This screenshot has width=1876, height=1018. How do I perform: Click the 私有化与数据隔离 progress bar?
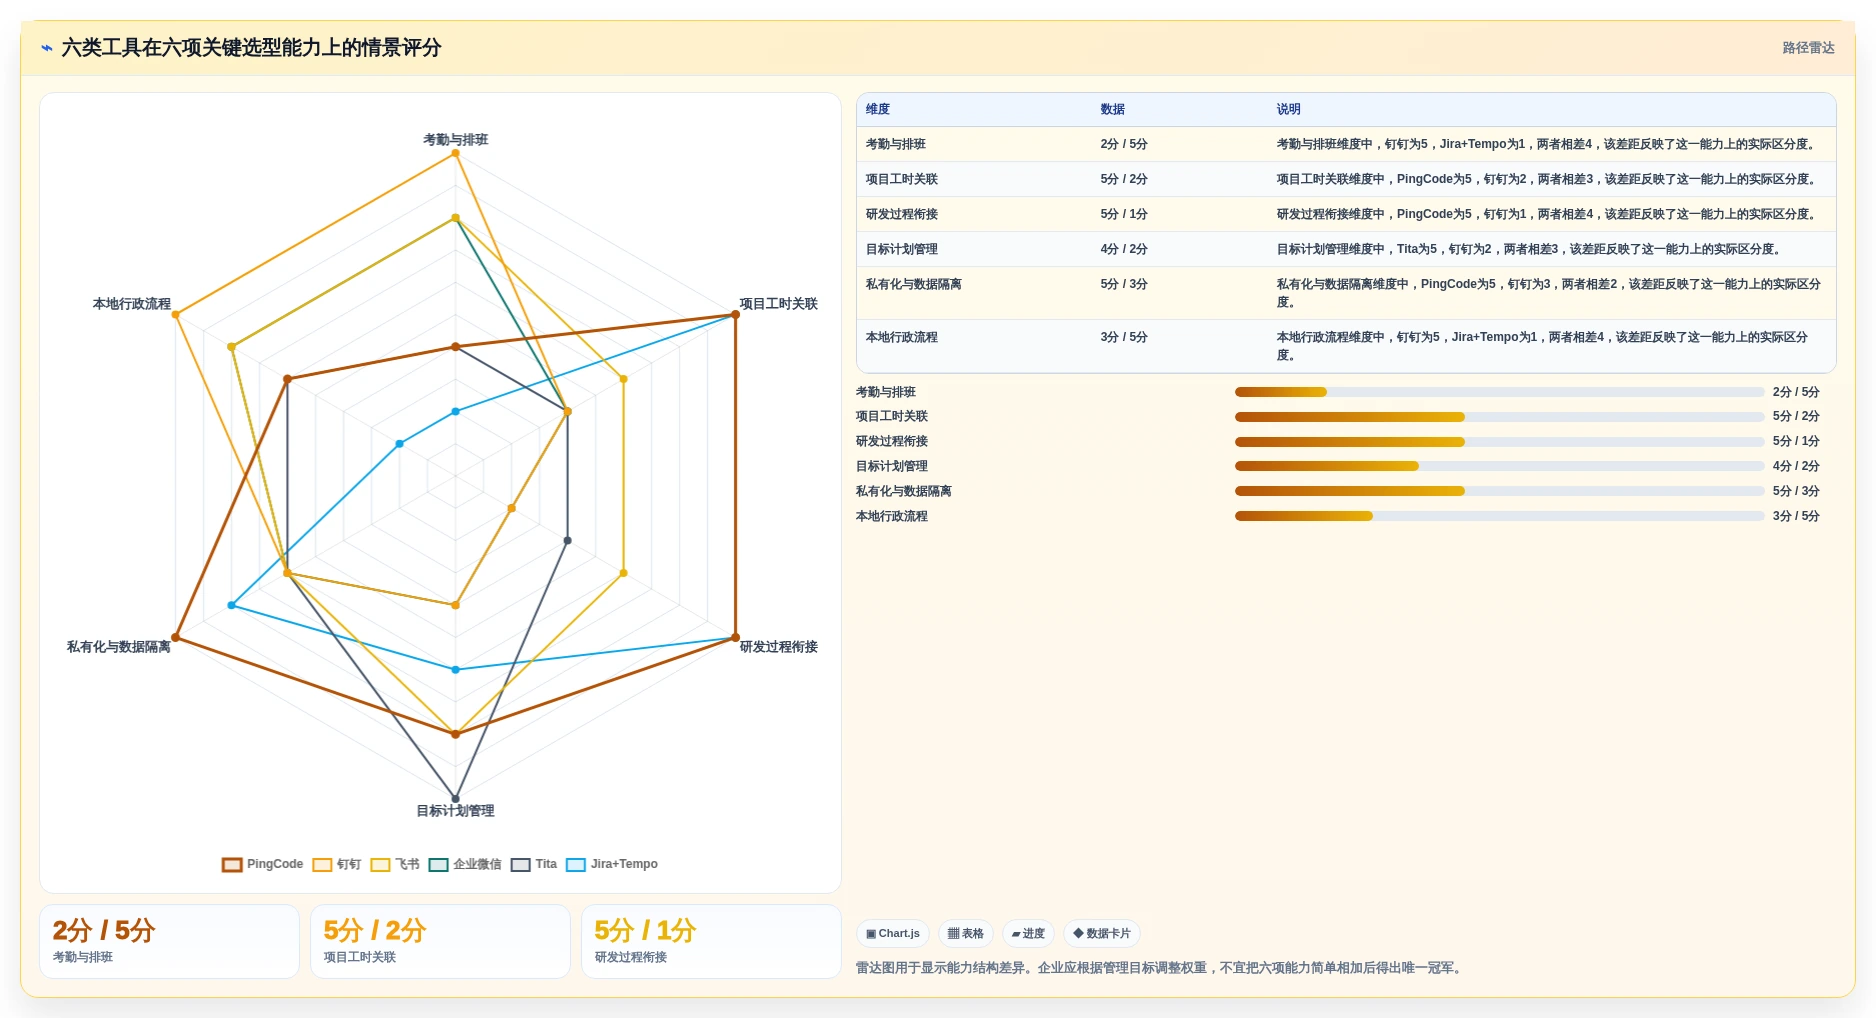pyautogui.click(x=1499, y=491)
